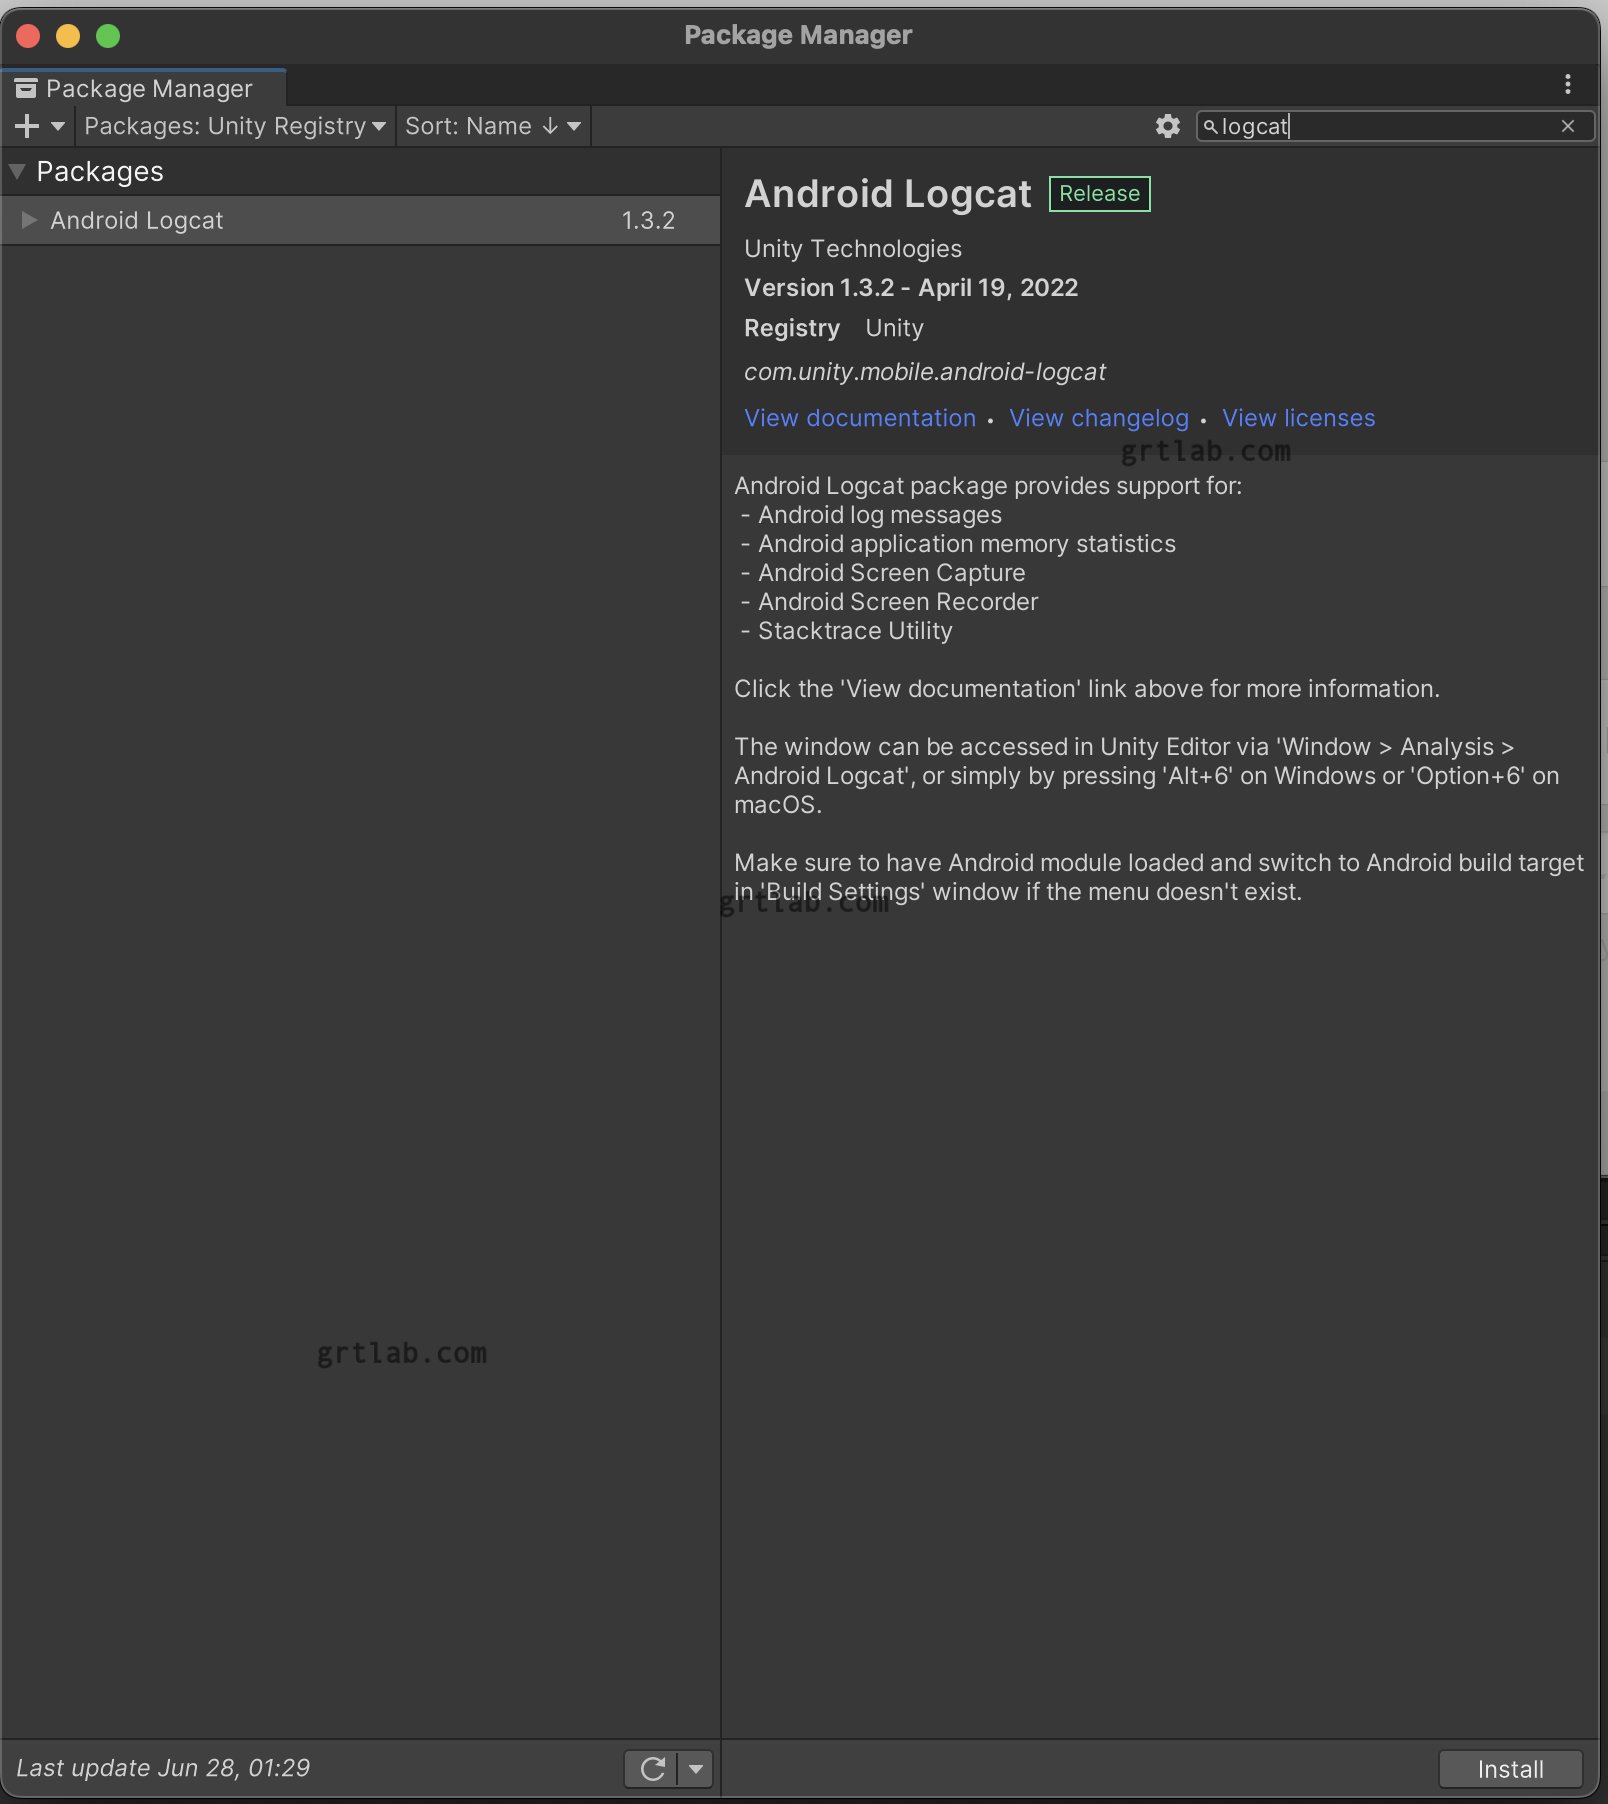
Task: Open the View licenses link
Action: tap(1298, 418)
